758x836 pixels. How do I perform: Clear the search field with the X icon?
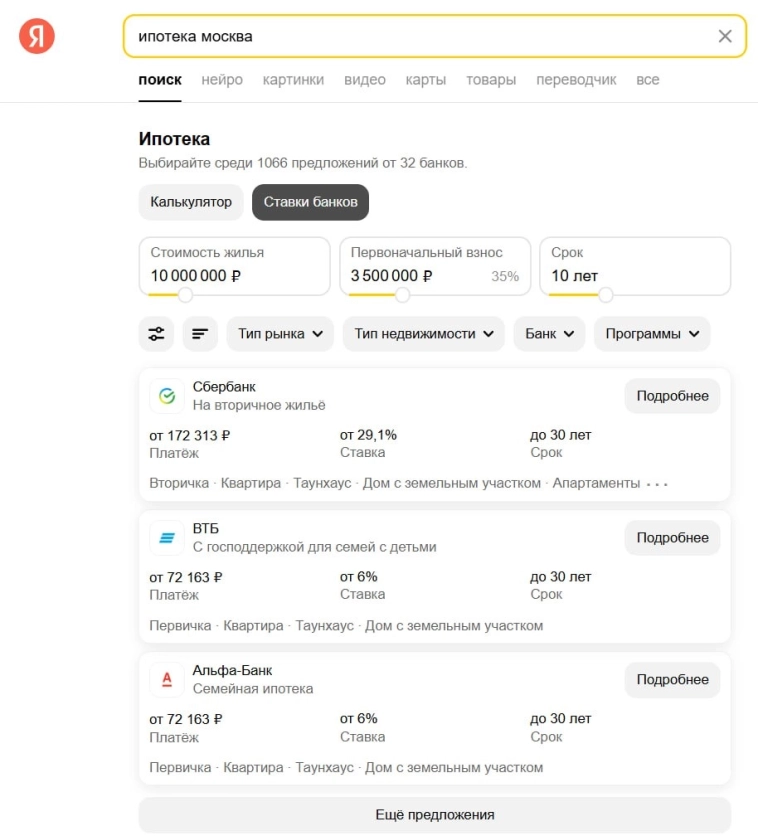(x=725, y=34)
